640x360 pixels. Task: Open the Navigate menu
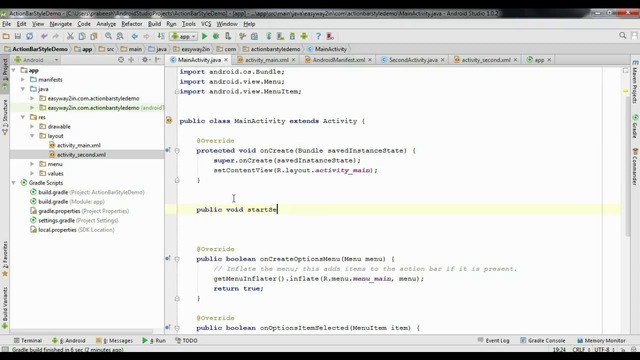pos(60,24)
